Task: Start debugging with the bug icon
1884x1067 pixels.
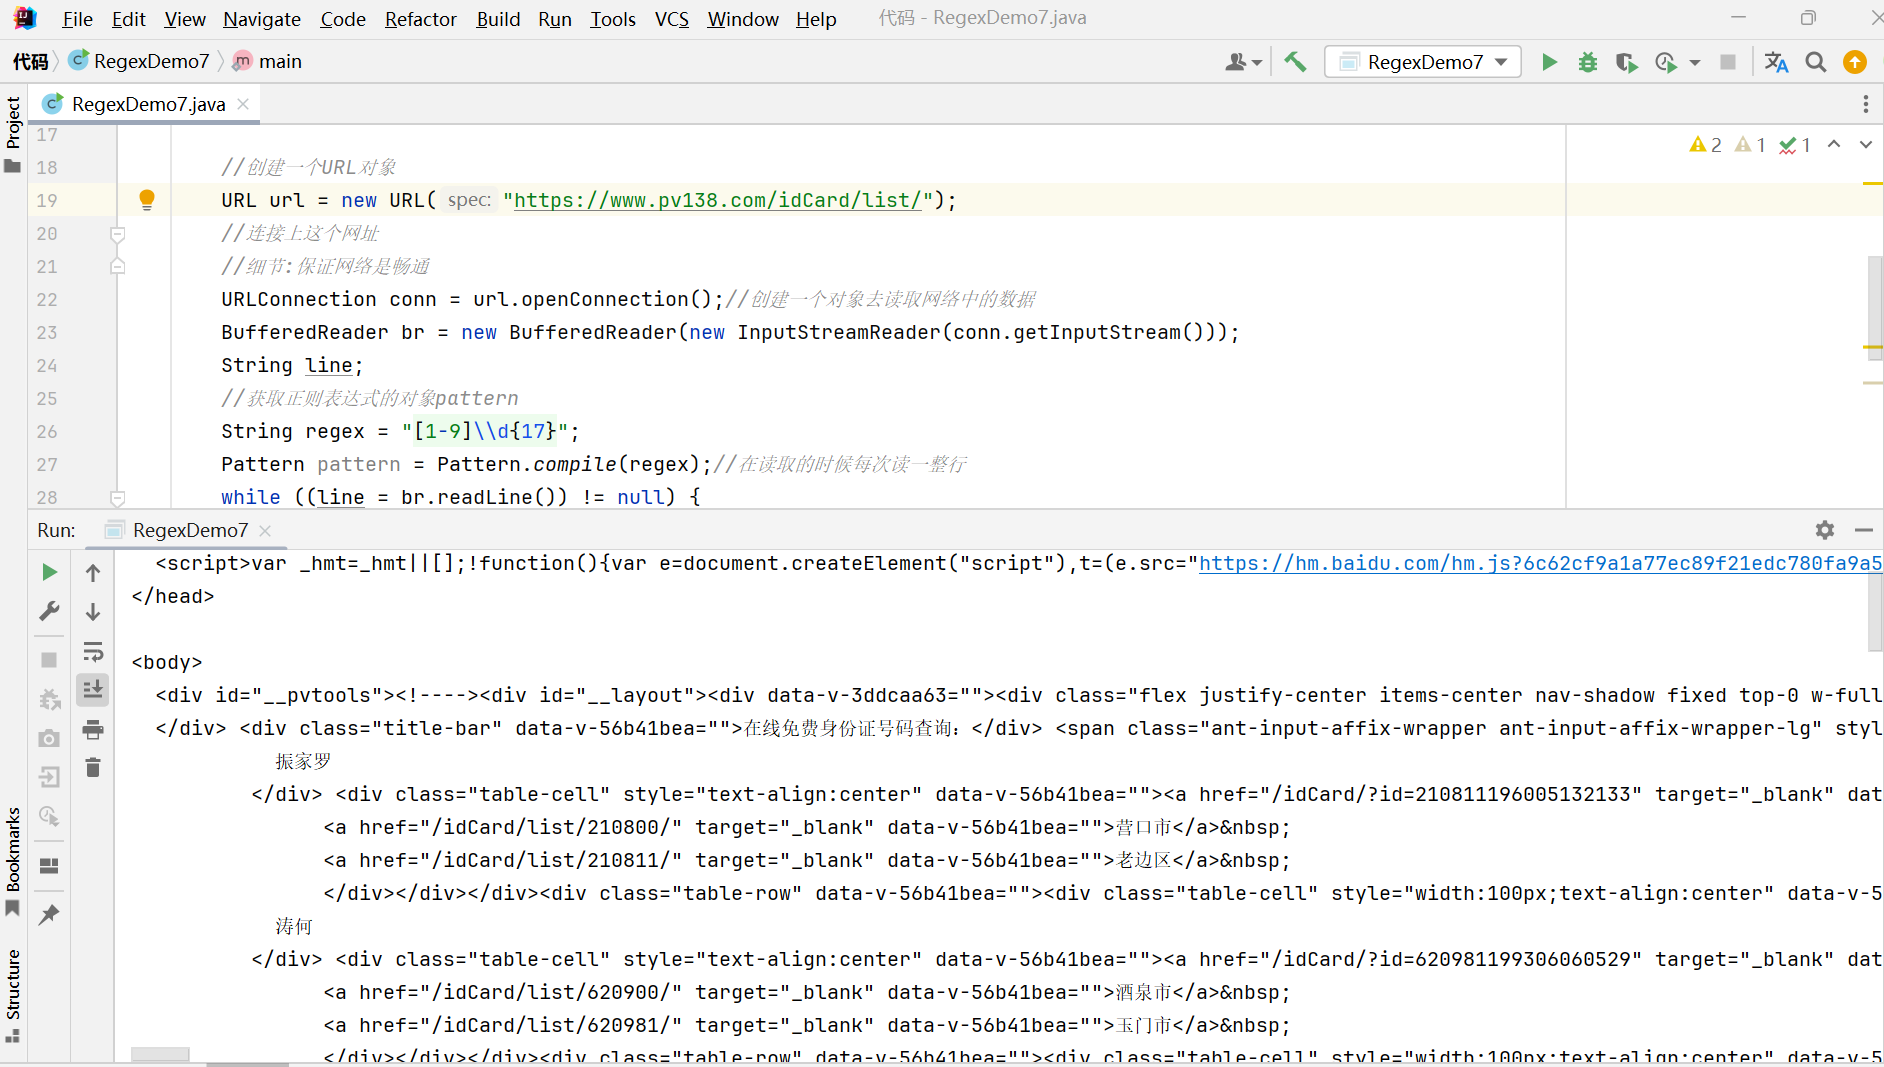Action: (x=1588, y=62)
